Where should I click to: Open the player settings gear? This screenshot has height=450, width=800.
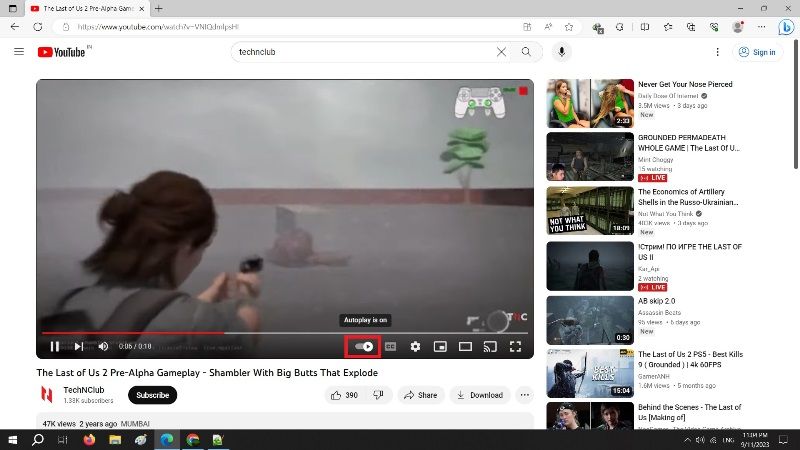(415, 346)
